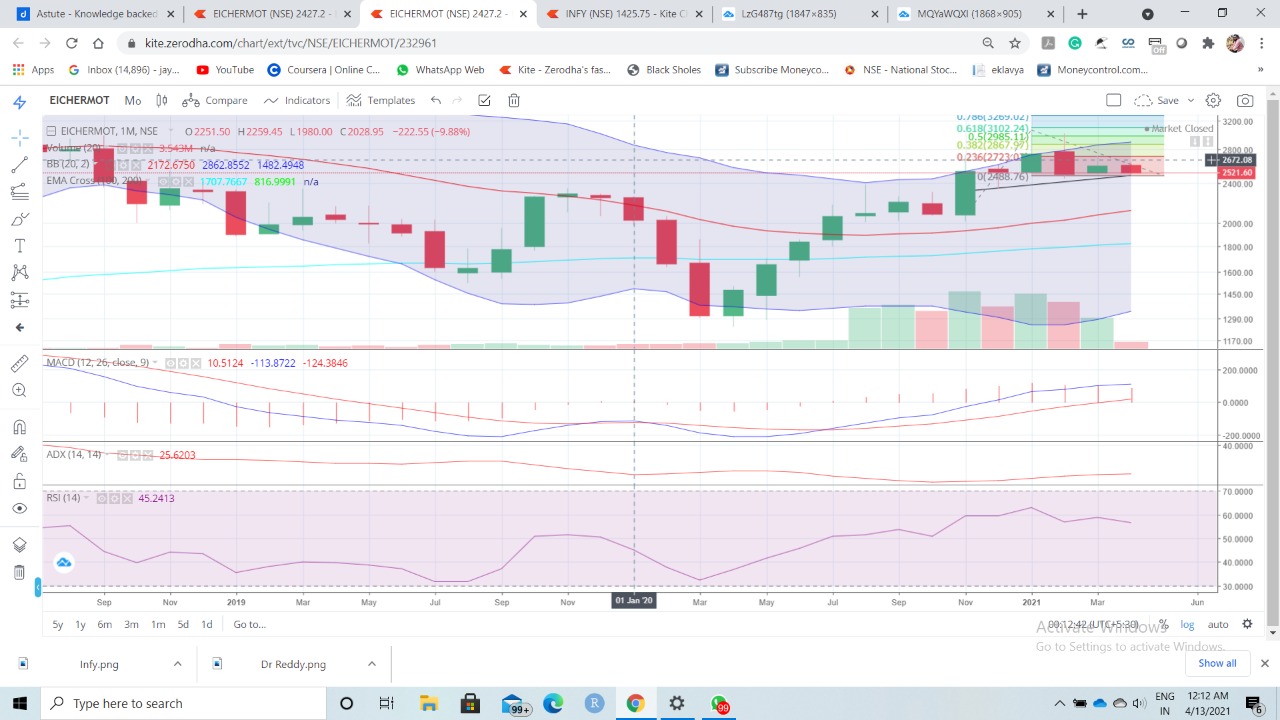The width and height of the screenshot is (1280, 720).
Task: Click the EICHERMOT symbol search field
Action: [x=79, y=100]
